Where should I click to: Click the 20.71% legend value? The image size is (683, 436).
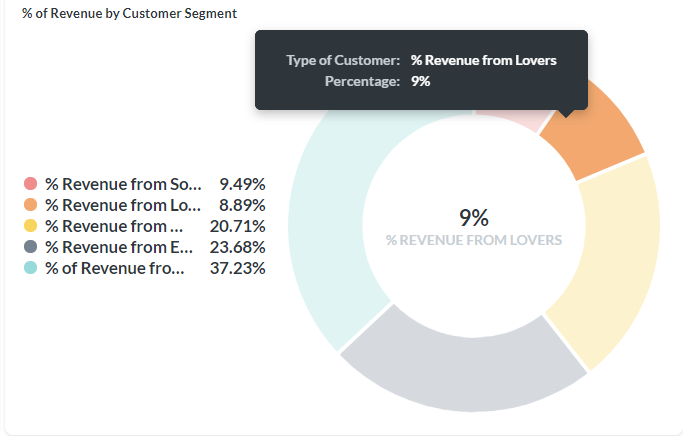coord(237,226)
